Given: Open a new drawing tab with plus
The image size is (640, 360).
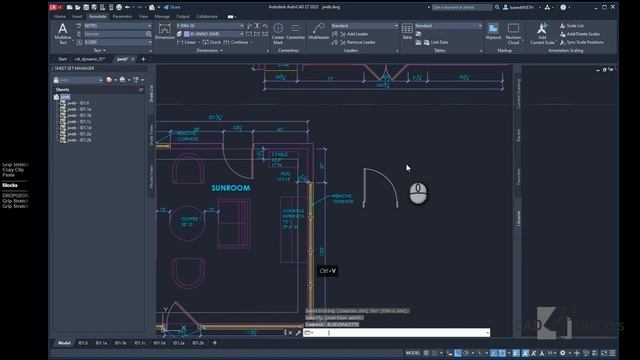Looking at the screenshot, I should 143,59.
